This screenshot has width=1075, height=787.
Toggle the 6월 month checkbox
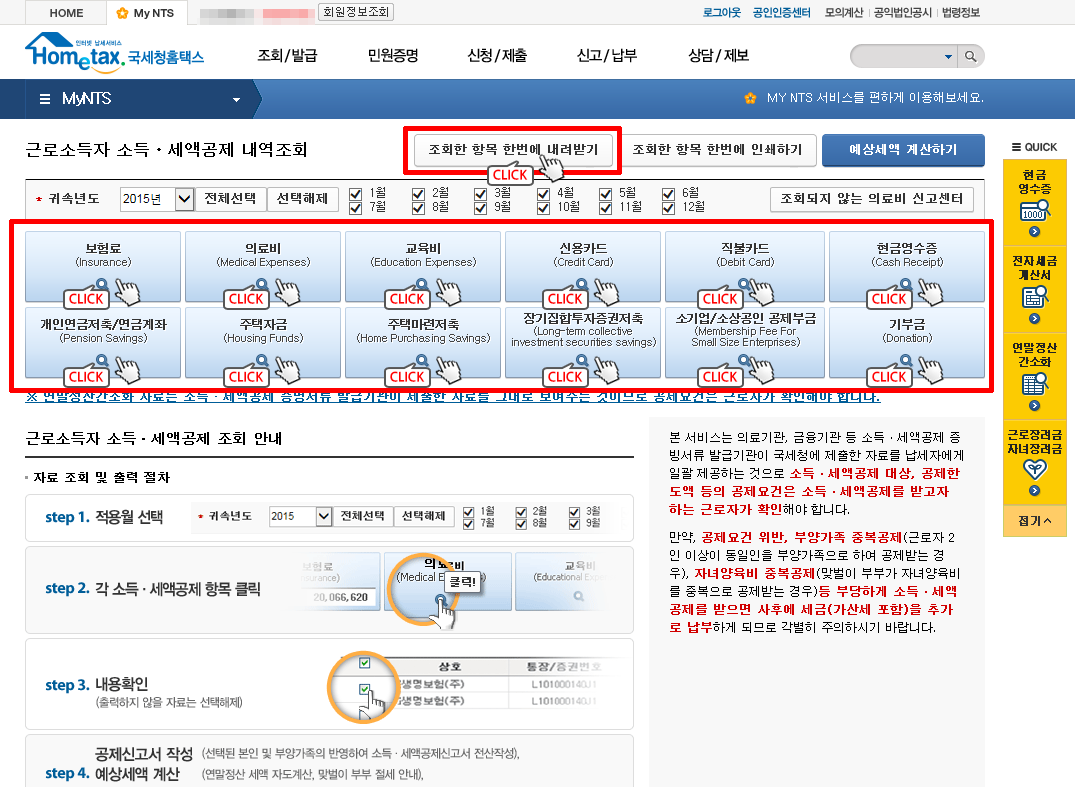pyautogui.click(x=669, y=192)
